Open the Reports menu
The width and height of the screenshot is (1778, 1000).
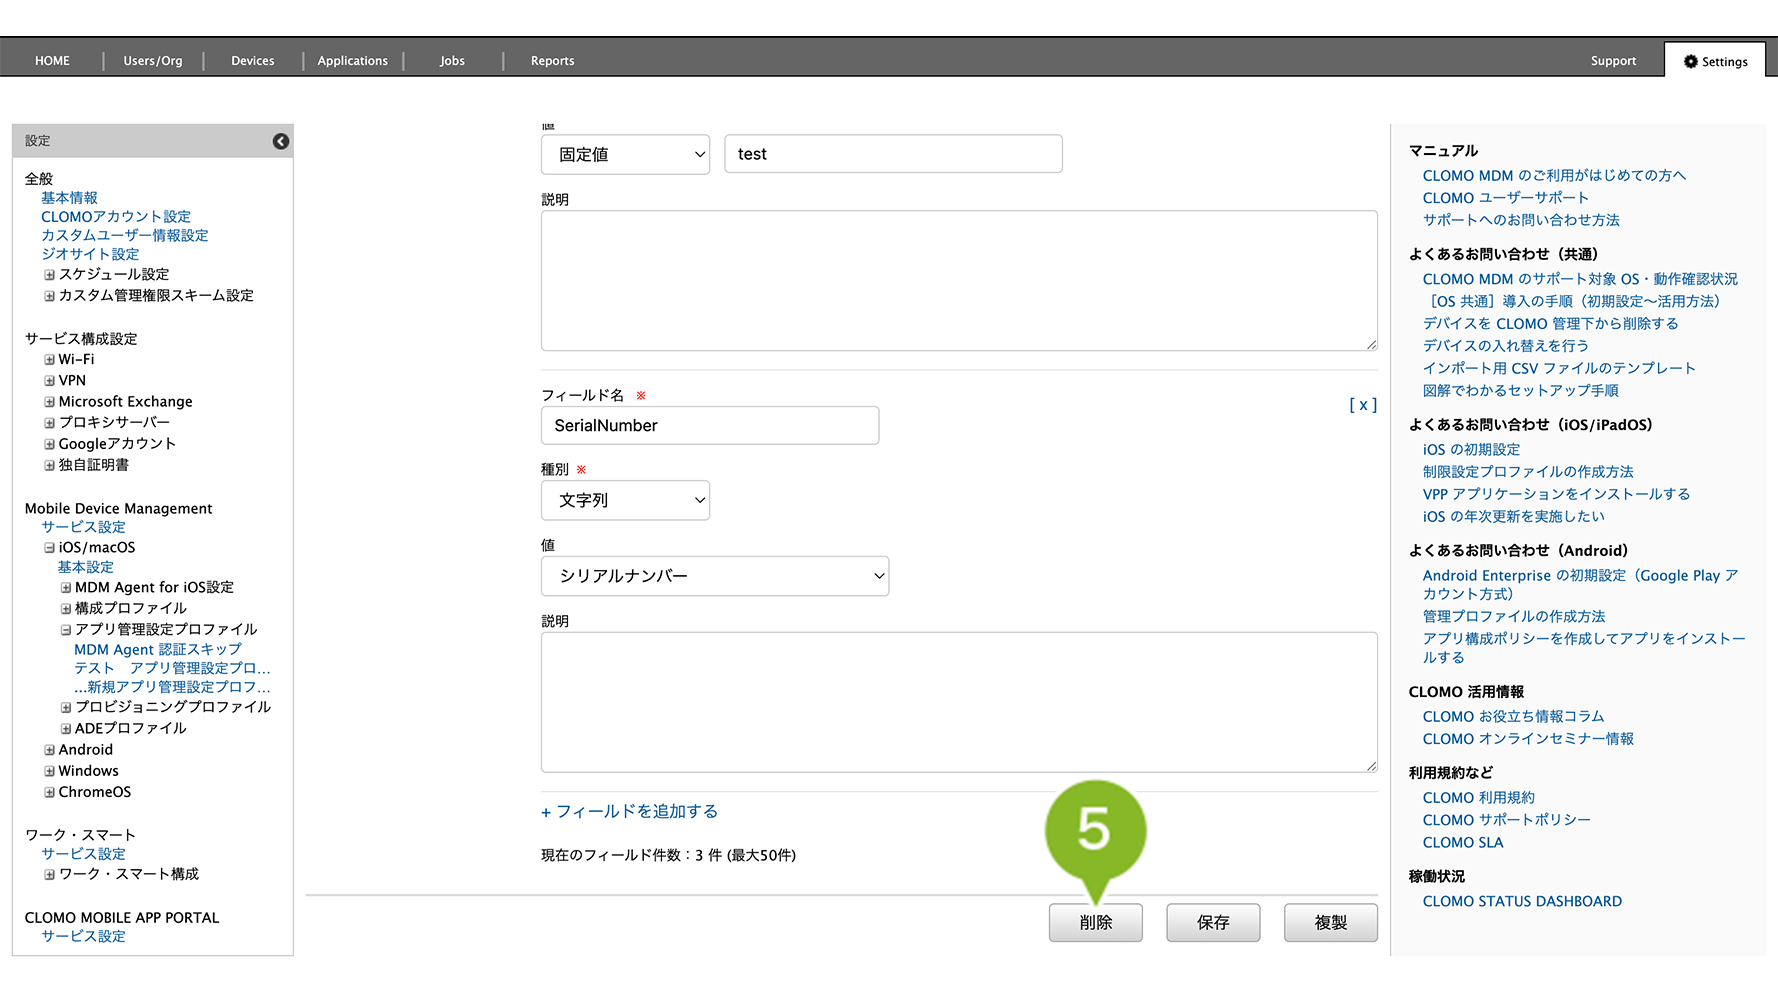(x=552, y=61)
